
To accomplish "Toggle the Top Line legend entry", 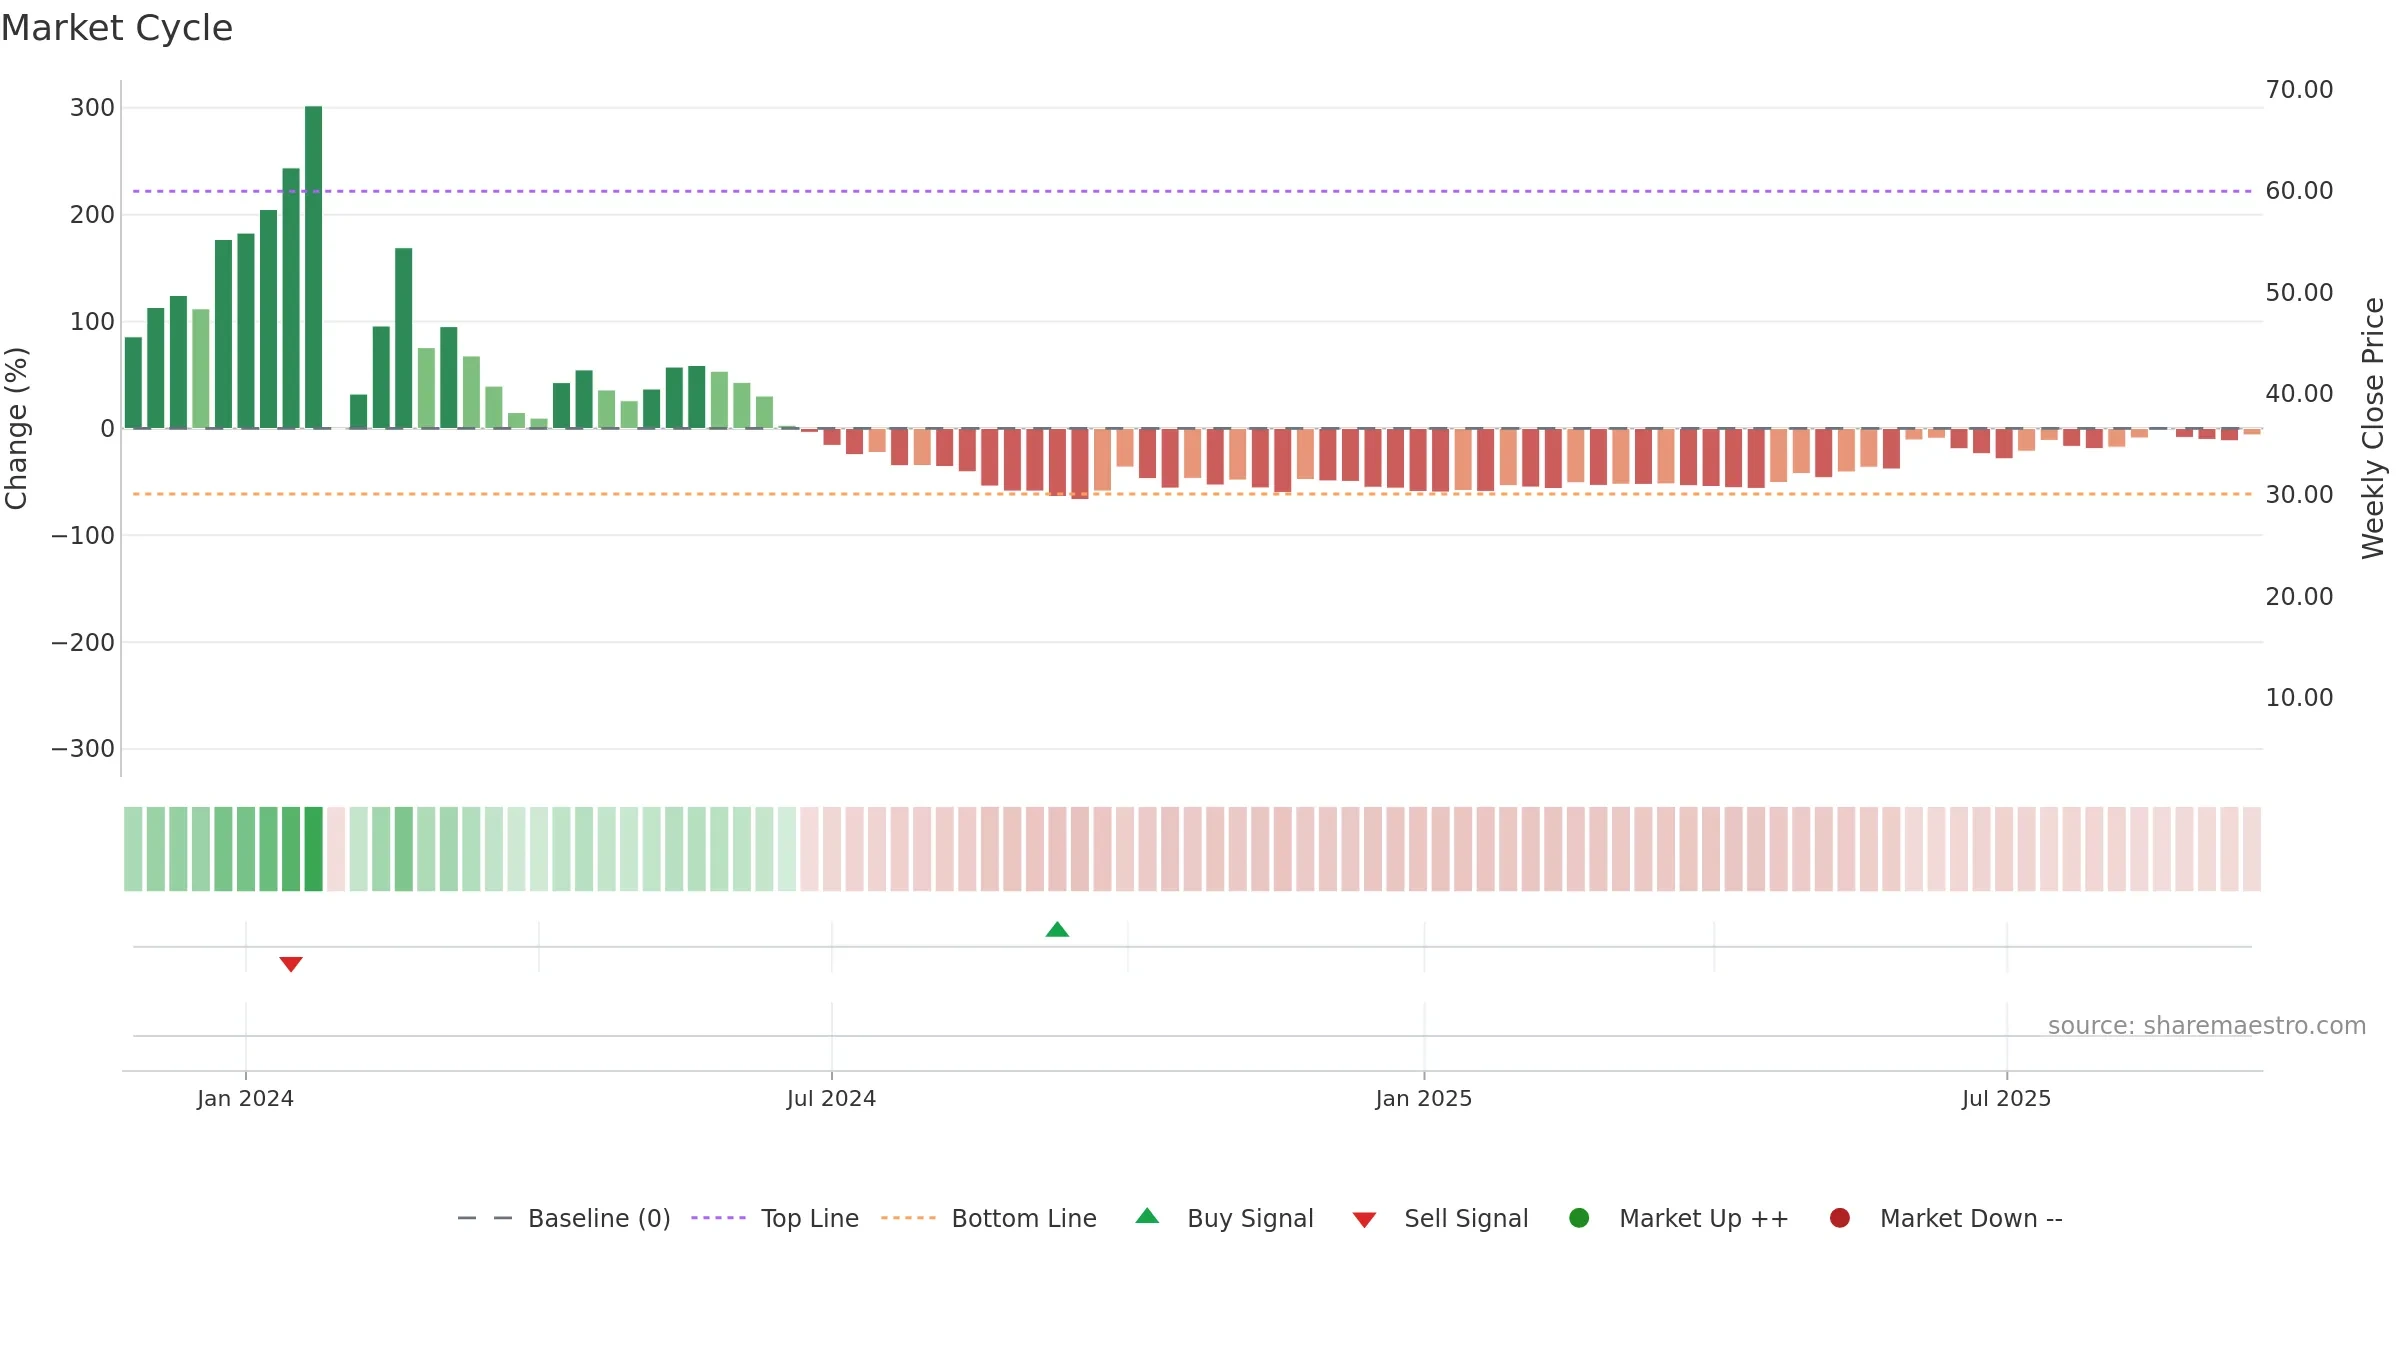I will (775, 1218).
